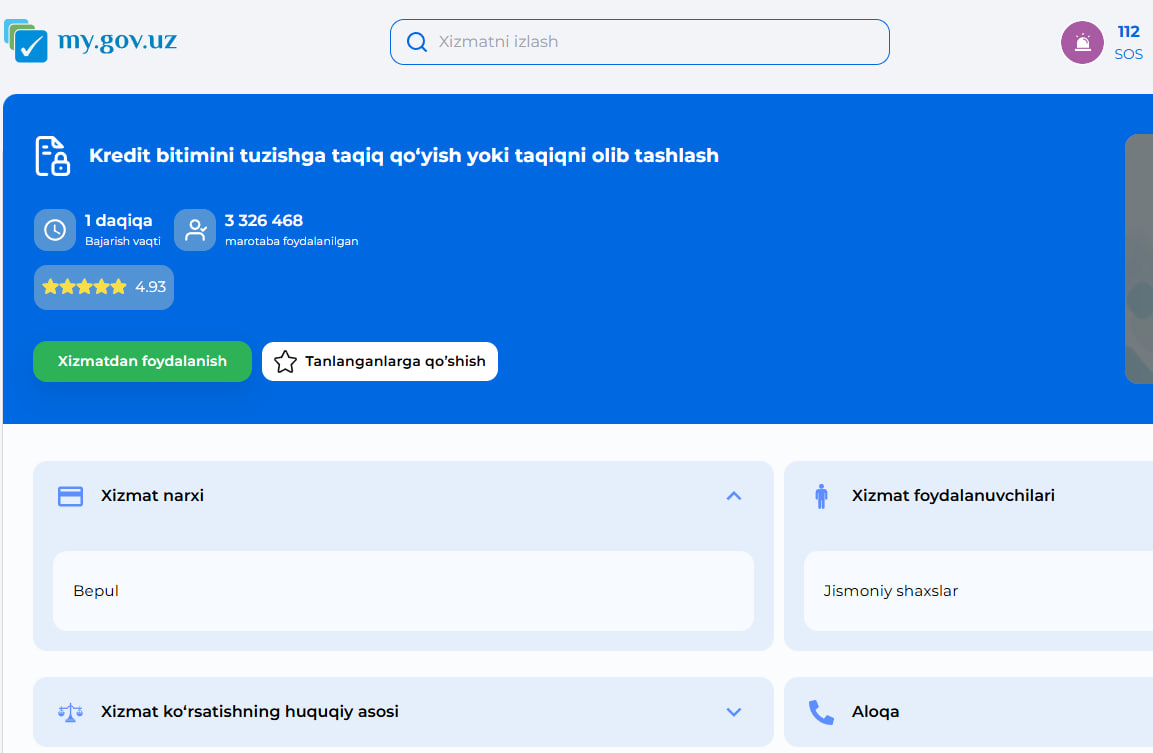Viewport: 1153px width, 753px height.
Task: Click the credit card icon beside Xizmat narxi
Action: pyautogui.click(x=70, y=496)
